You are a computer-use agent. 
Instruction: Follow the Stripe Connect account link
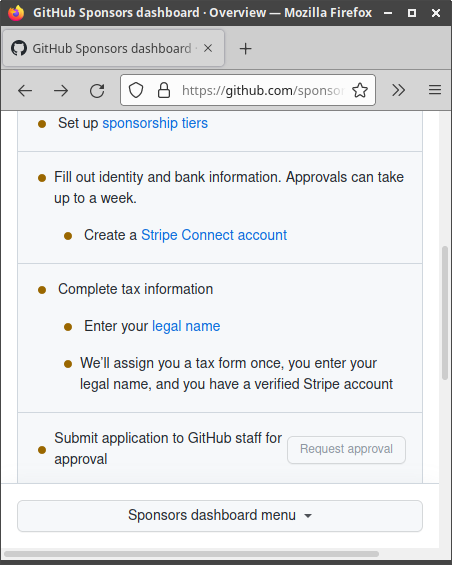(x=214, y=235)
